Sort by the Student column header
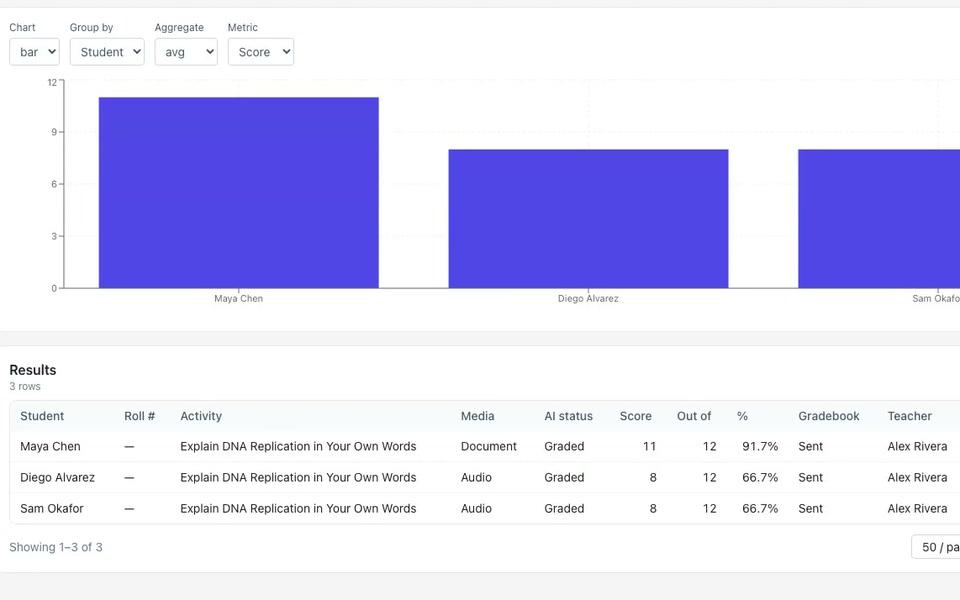Image resolution: width=960 pixels, height=600 pixels. click(42, 416)
